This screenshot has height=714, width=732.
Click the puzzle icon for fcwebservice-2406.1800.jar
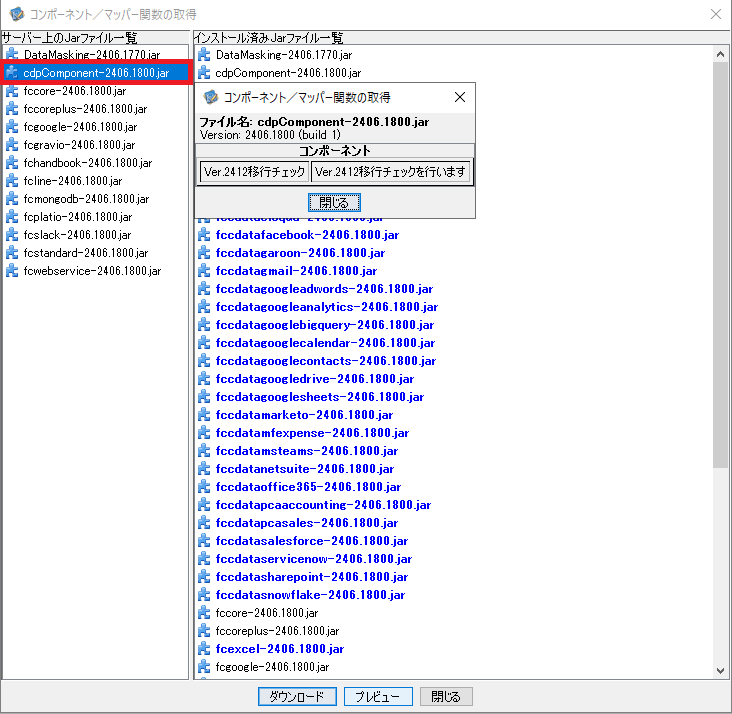tap(12, 271)
